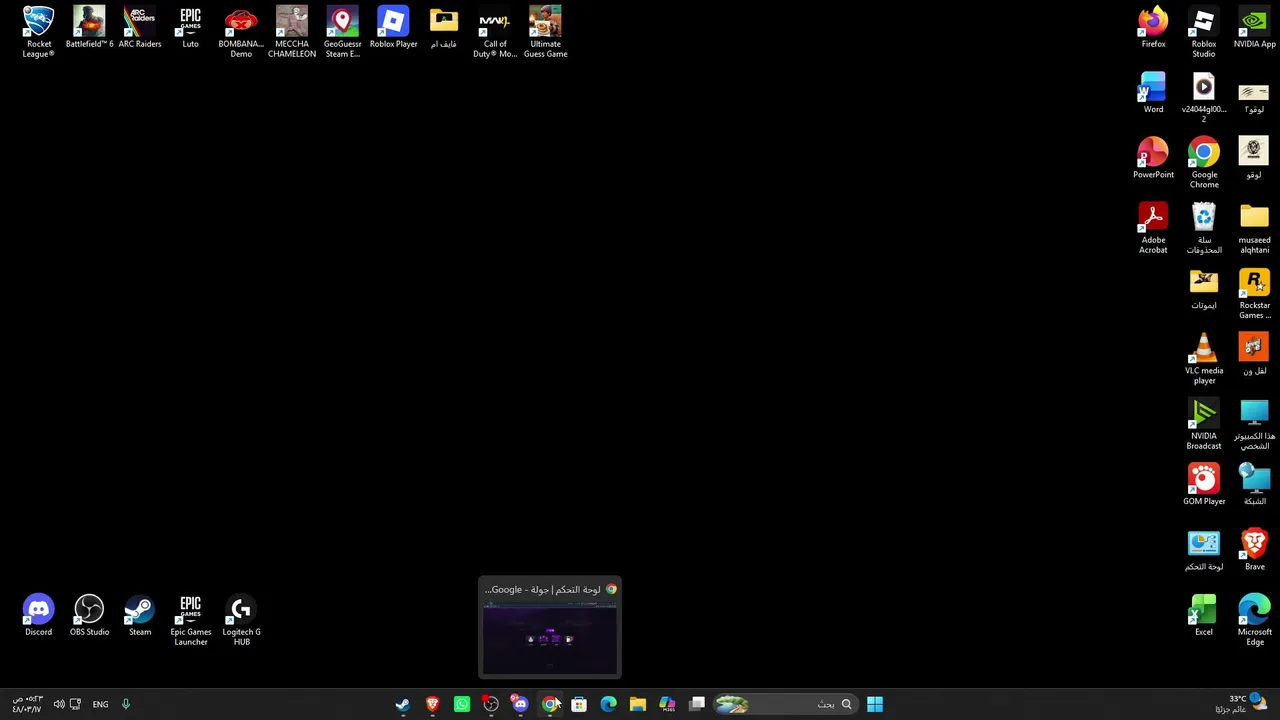The width and height of the screenshot is (1280, 720).
Task: Click the Google Chrome taskbar icon
Action: 550,704
